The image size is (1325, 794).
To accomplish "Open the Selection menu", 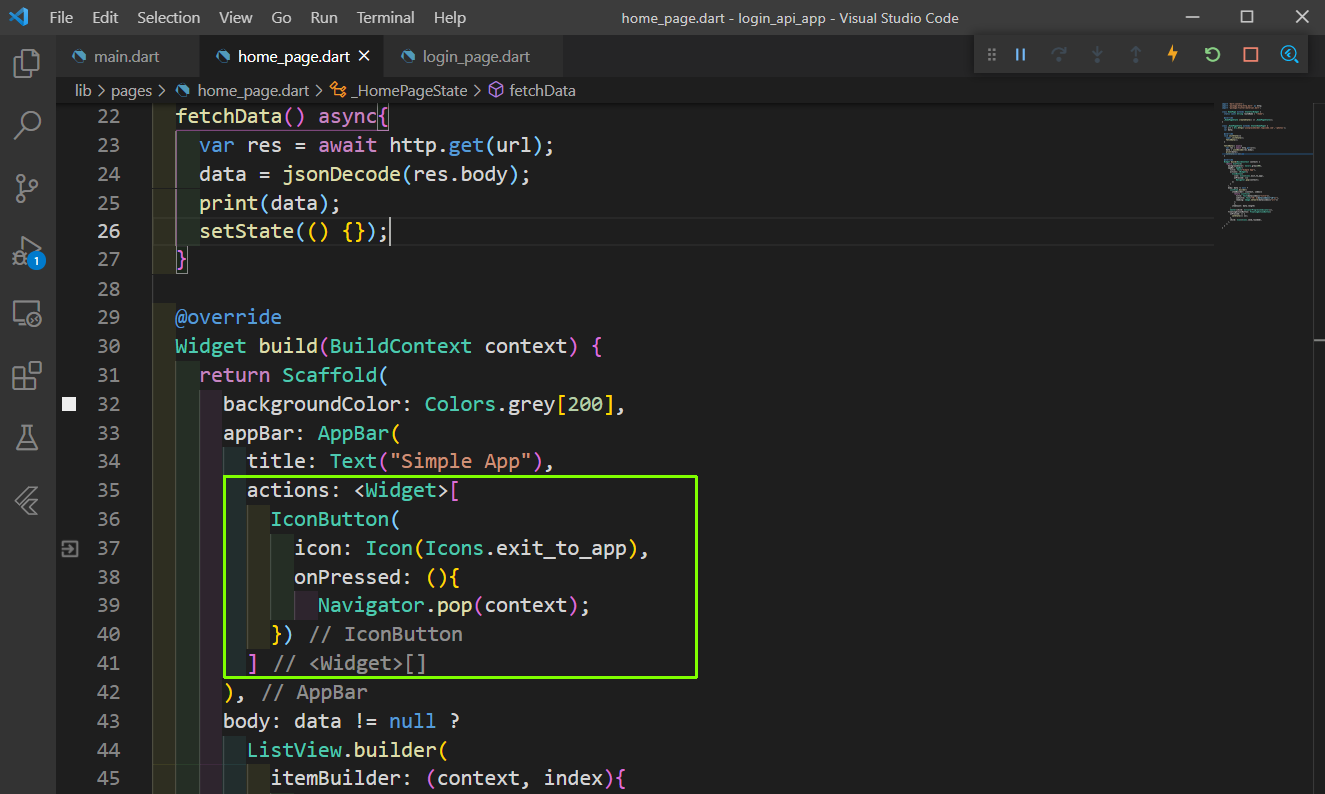I will (x=168, y=18).
